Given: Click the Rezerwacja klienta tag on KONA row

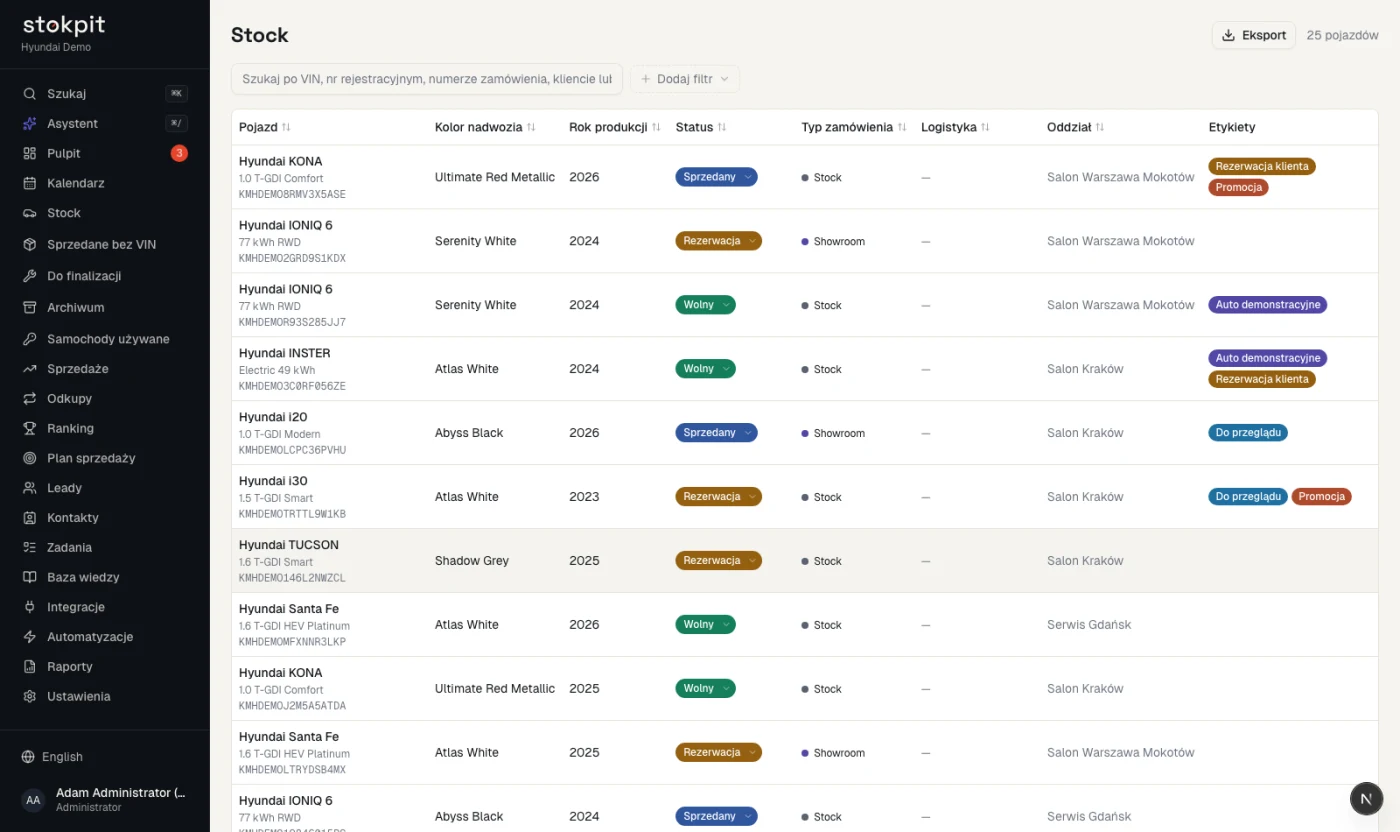Looking at the screenshot, I should pyautogui.click(x=1262, y=166).
